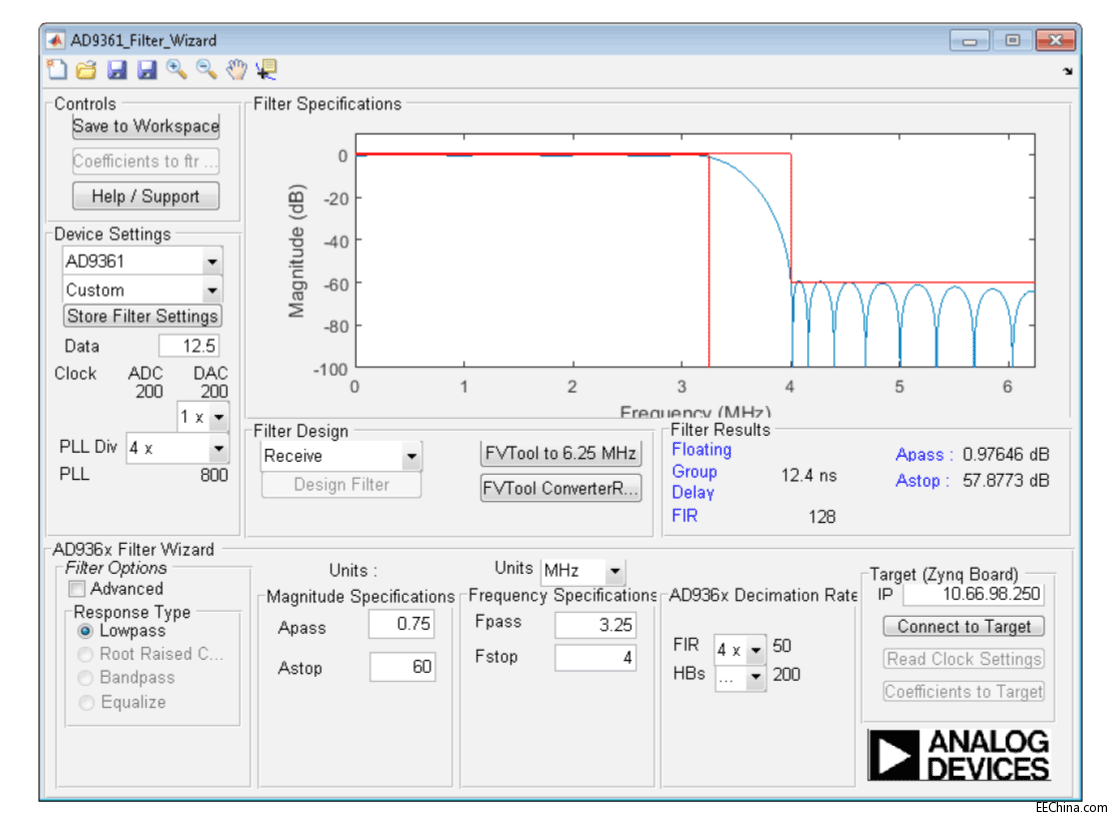Click the Apass 0.75 input field
The width and height of the screenshot is (1114, 821).
pyautogui.click(x=401, y=624)
